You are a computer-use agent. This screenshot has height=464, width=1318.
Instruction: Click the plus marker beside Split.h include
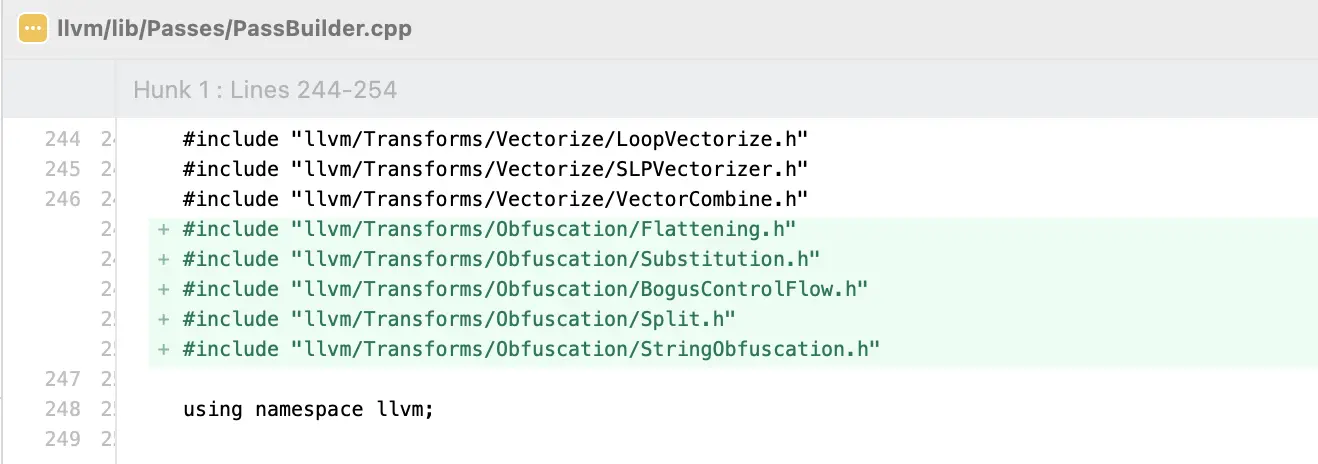pos(163,319)
